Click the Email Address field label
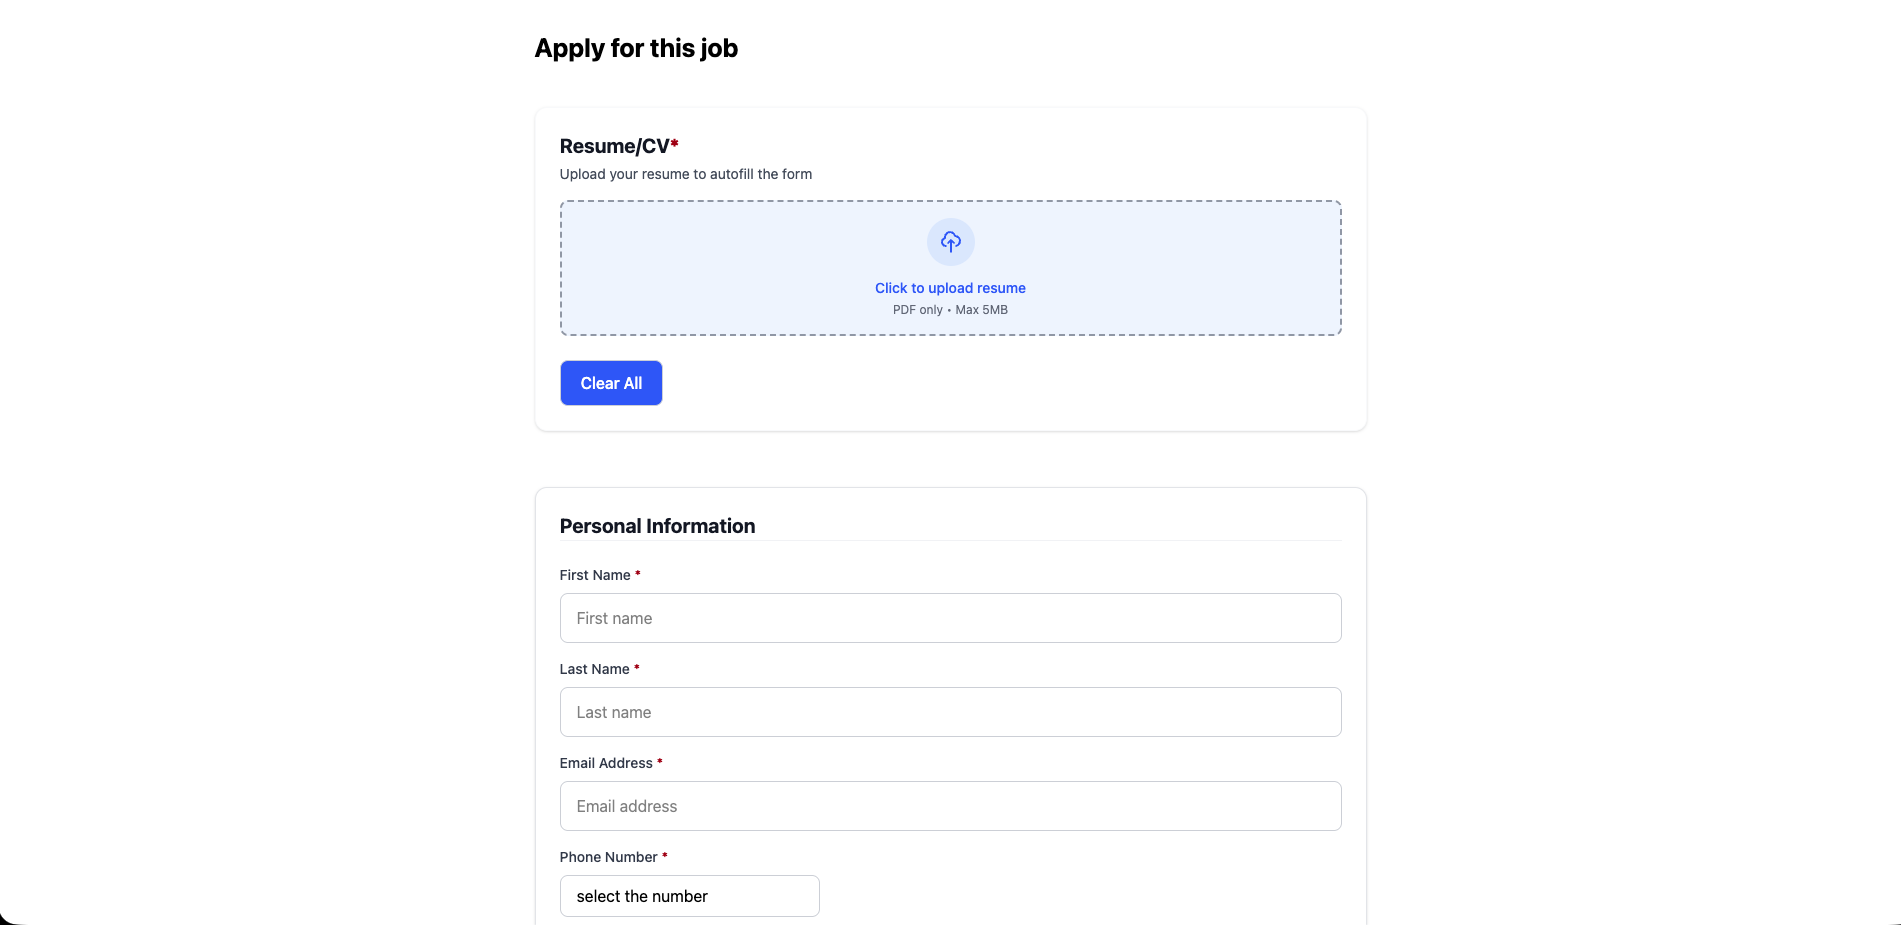Image resolution: width=1901 pixels, height=925 pixels. pyautogui.click(x=605, y=762)
